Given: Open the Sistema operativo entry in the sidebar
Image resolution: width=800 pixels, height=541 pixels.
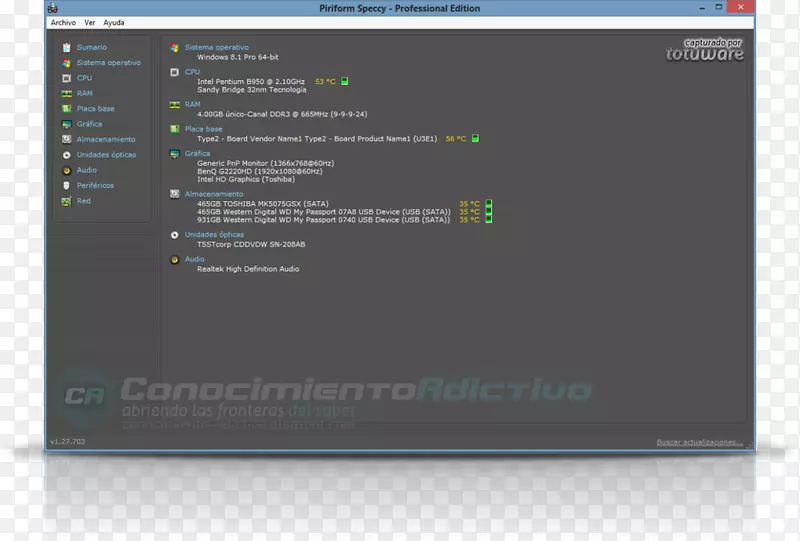Looking at the screenshot, I should (108, 63).
